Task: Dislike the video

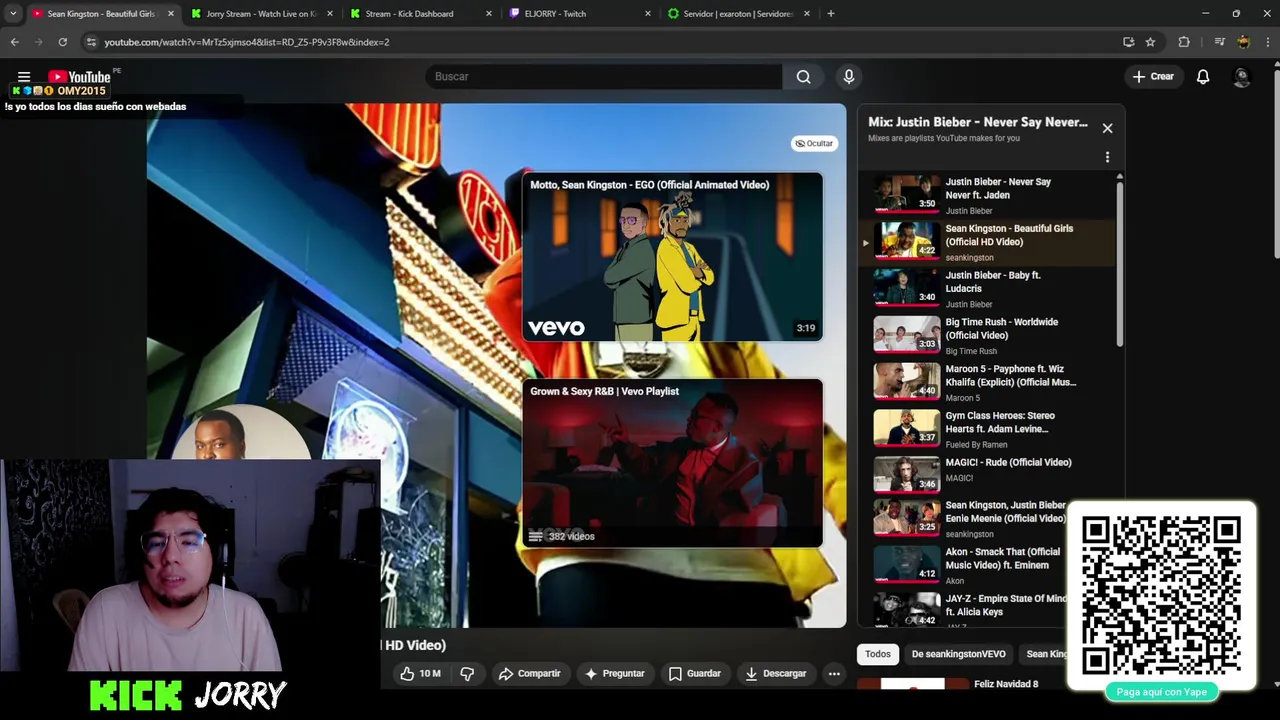Action: [467, 674]
